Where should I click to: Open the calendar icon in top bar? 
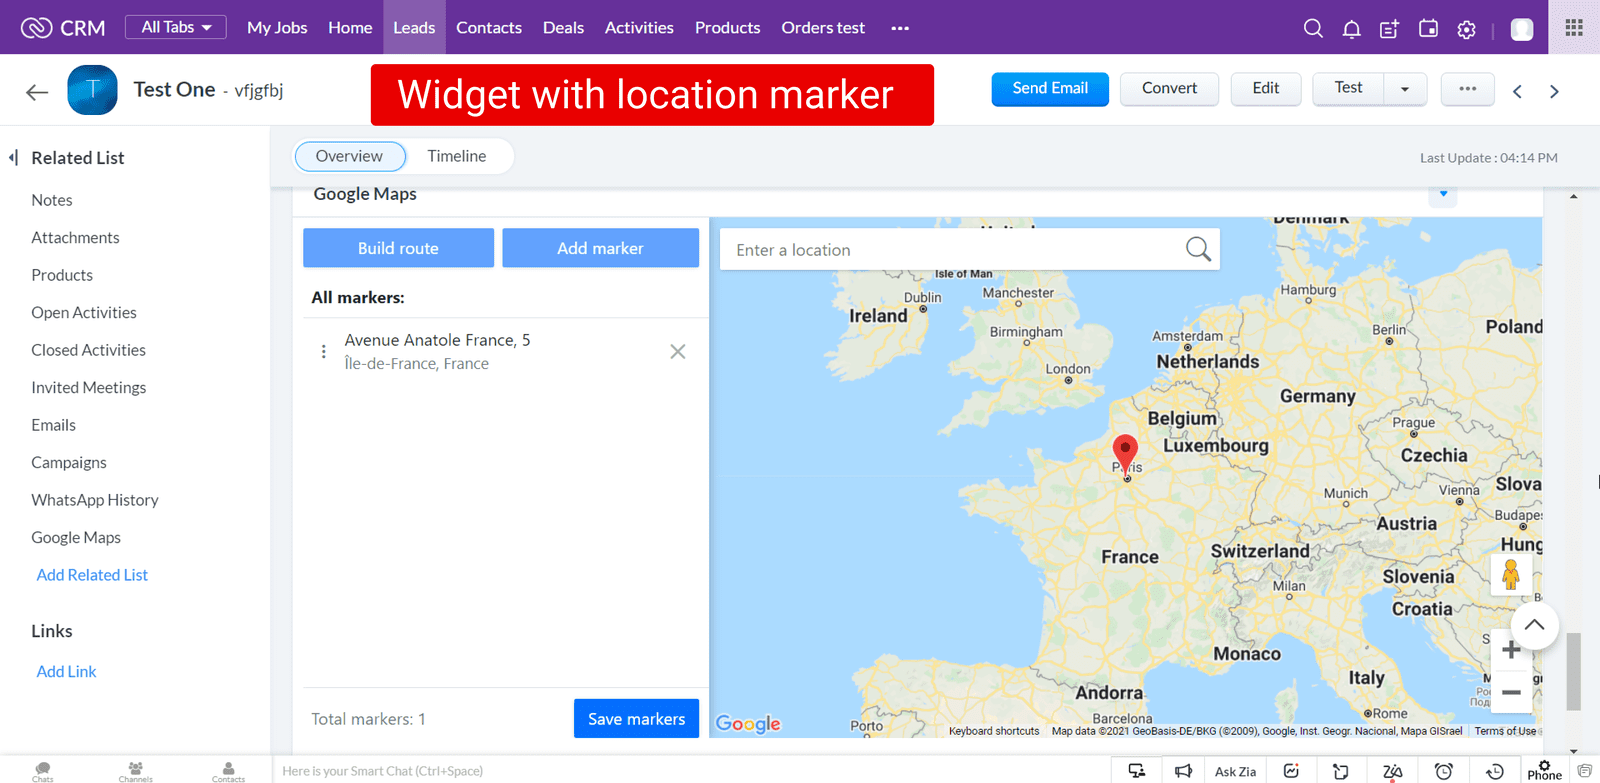coord(1428,29)
